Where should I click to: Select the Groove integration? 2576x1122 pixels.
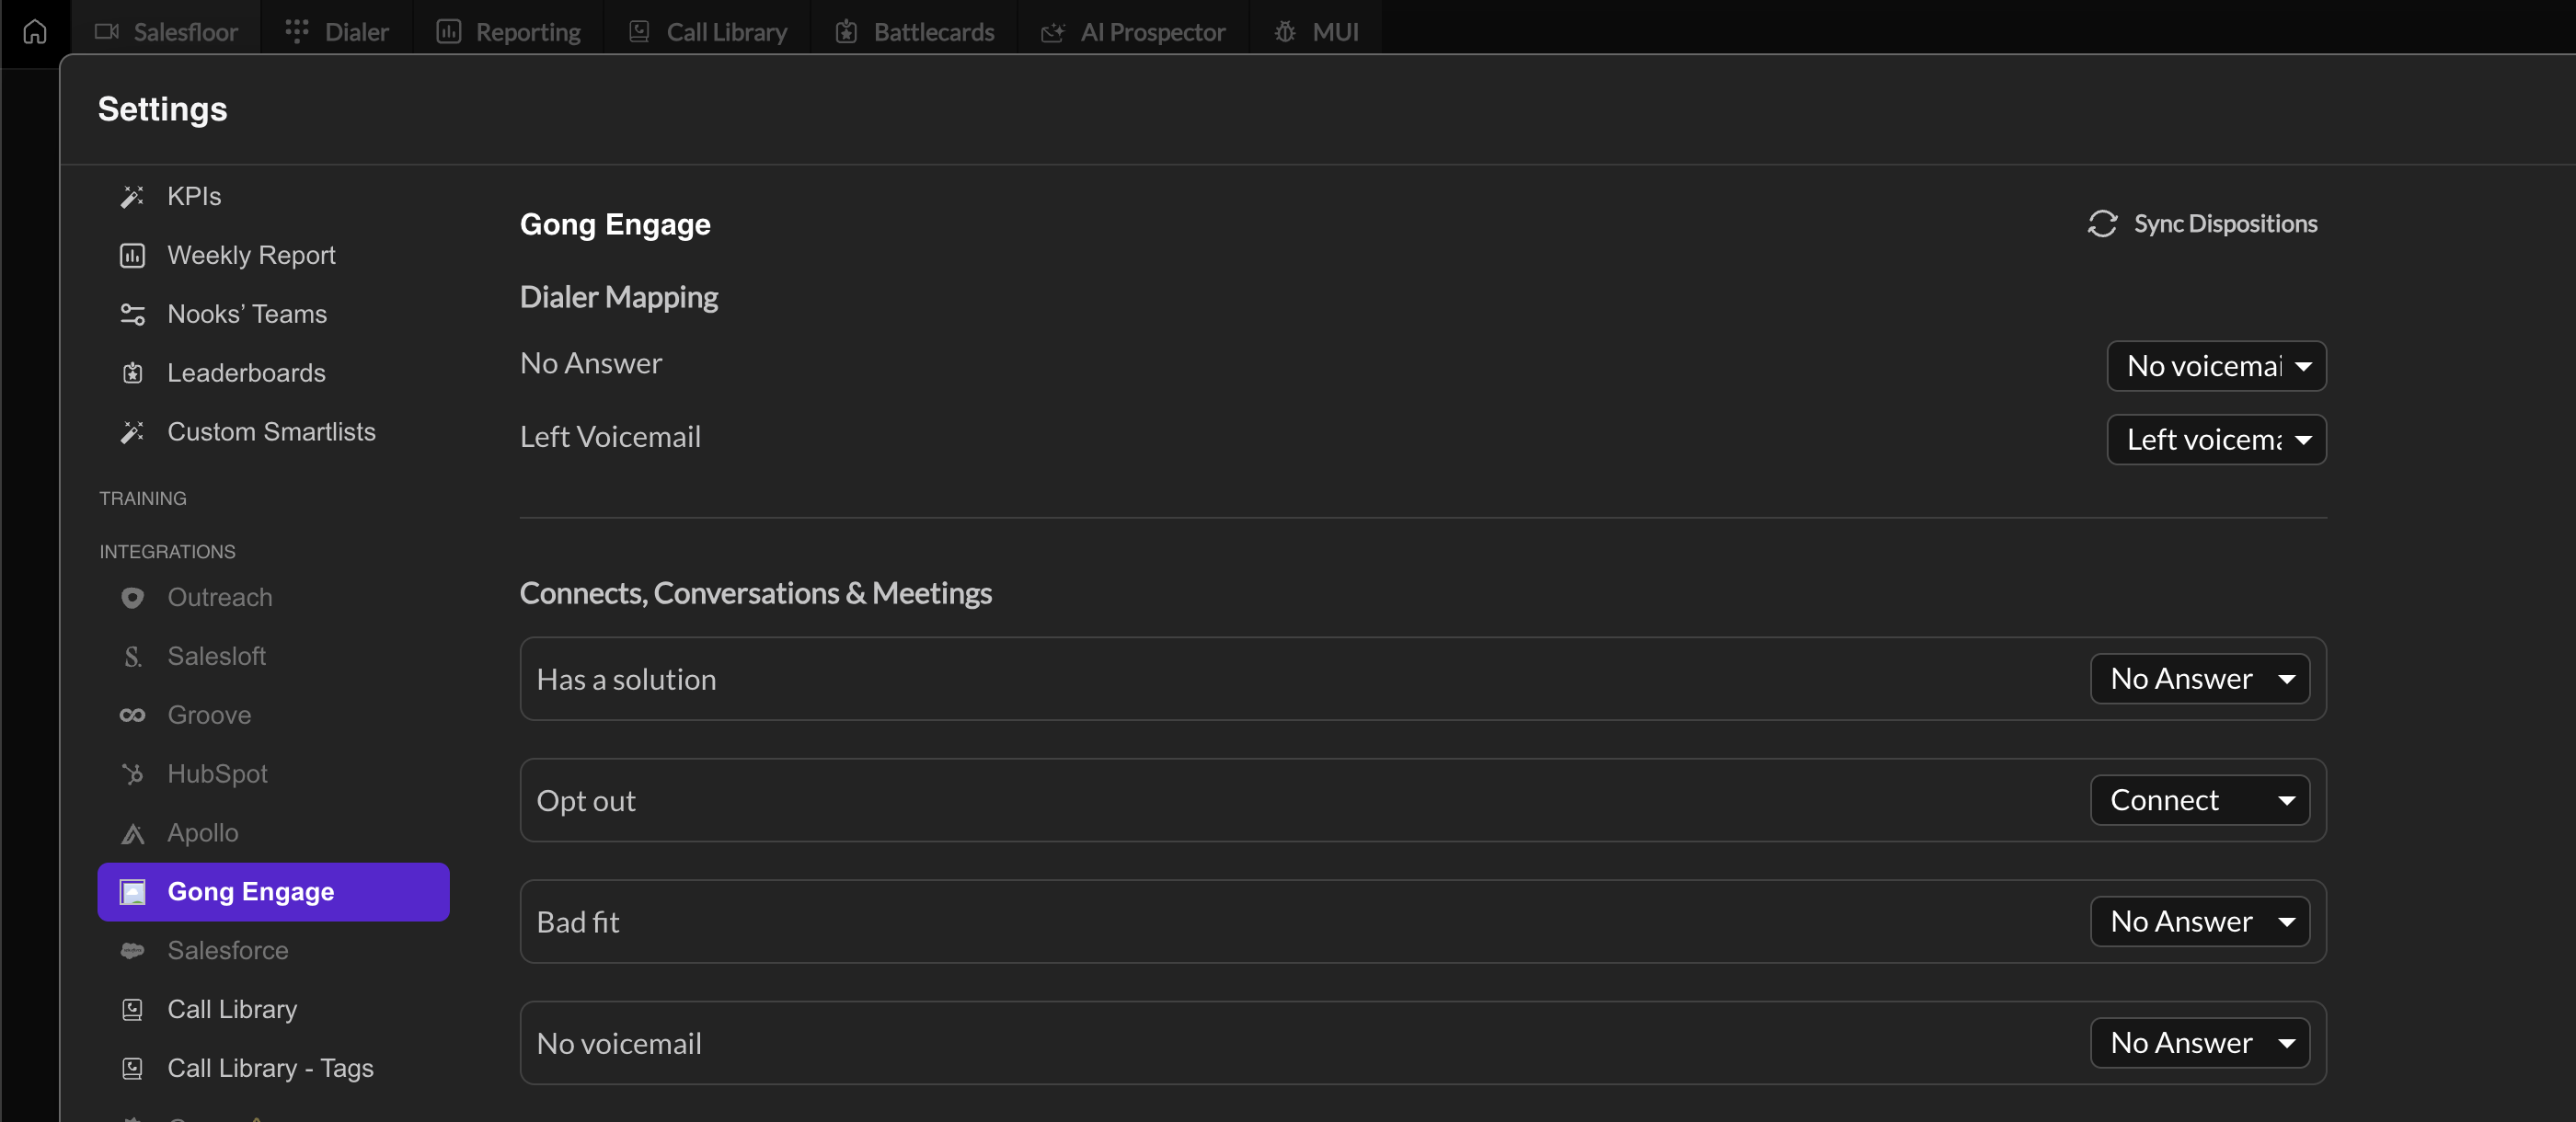pos(274,715)
